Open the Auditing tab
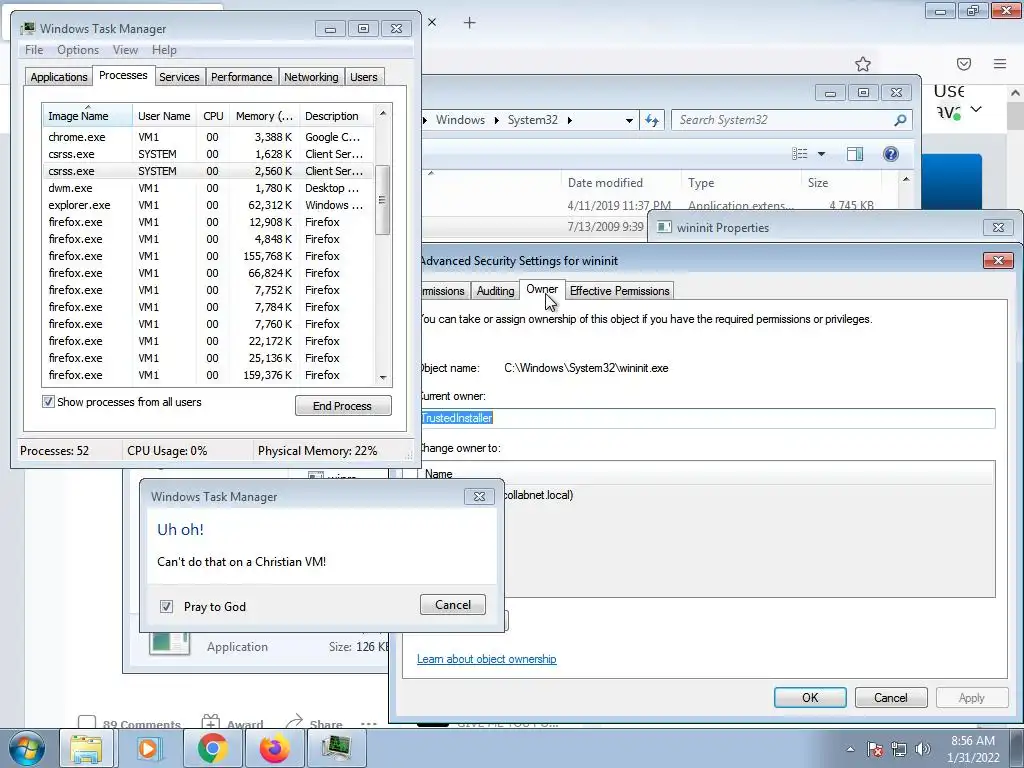The image size is (1024, 768). click(x=495, y=291)
